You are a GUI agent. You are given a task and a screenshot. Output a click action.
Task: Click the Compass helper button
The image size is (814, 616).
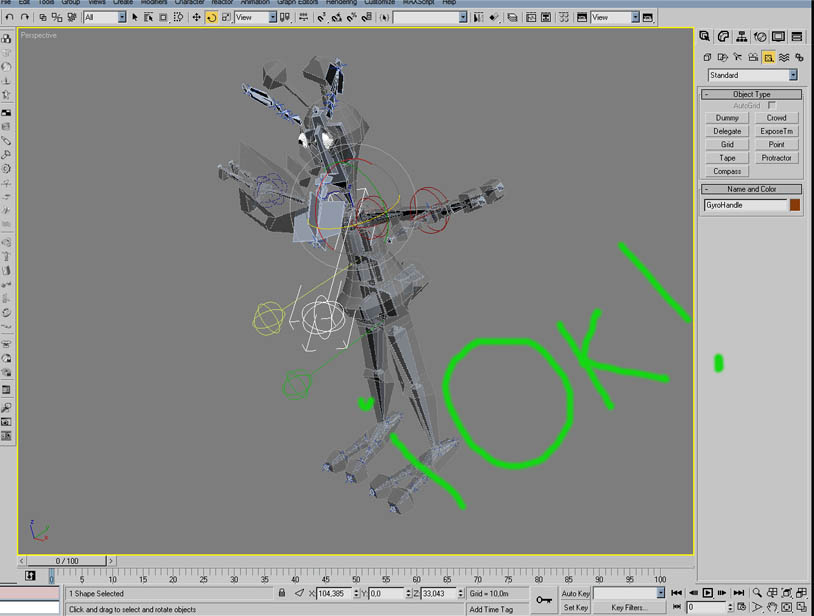point(727,171)
